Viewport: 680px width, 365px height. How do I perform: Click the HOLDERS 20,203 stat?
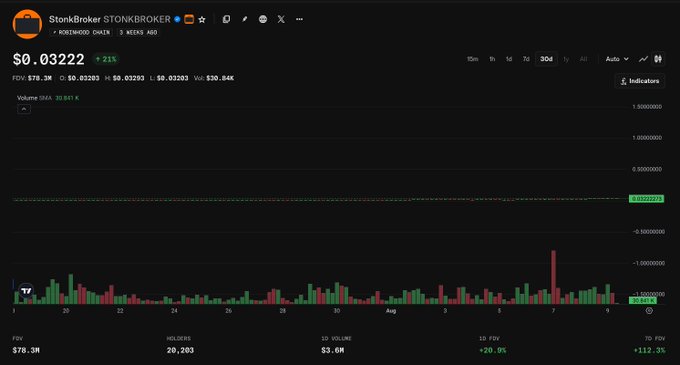tap(180, 345)
